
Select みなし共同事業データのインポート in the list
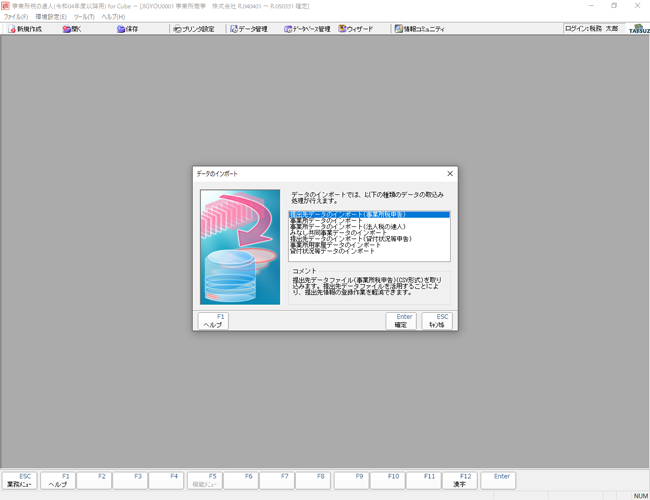pyautogui.click(x=369, y=233)
